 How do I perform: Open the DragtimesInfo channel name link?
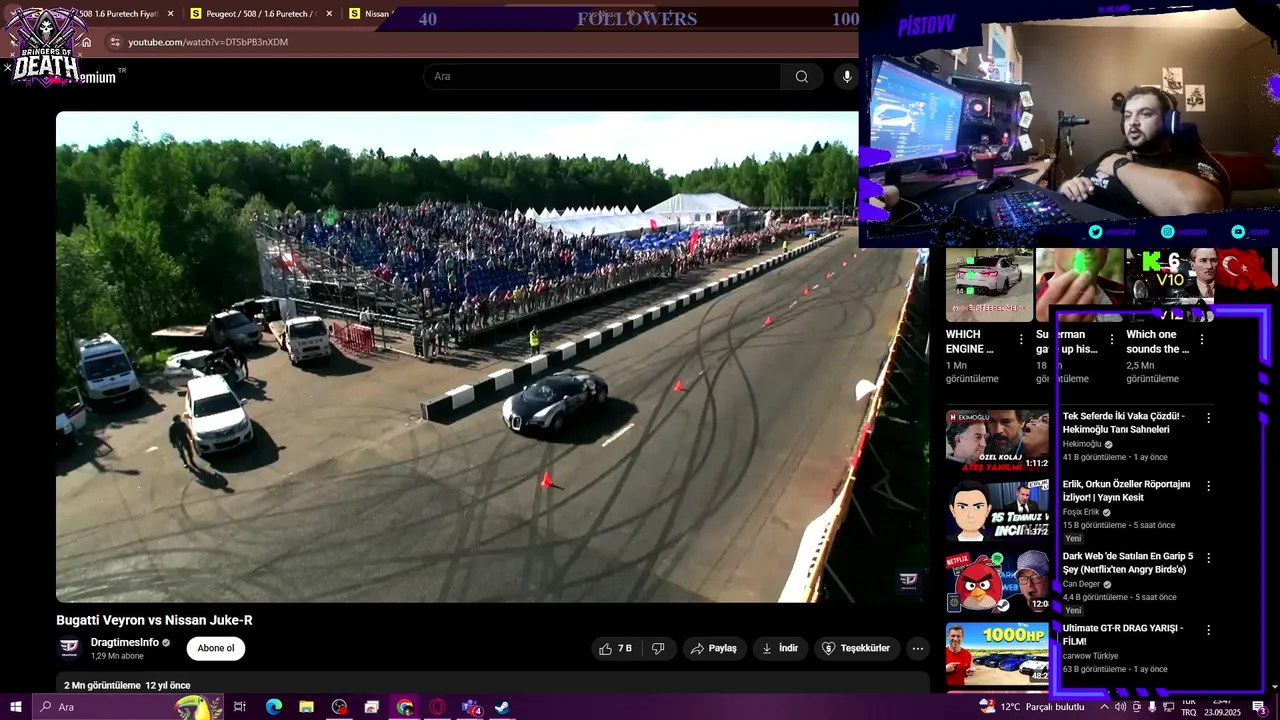(124, 642)
